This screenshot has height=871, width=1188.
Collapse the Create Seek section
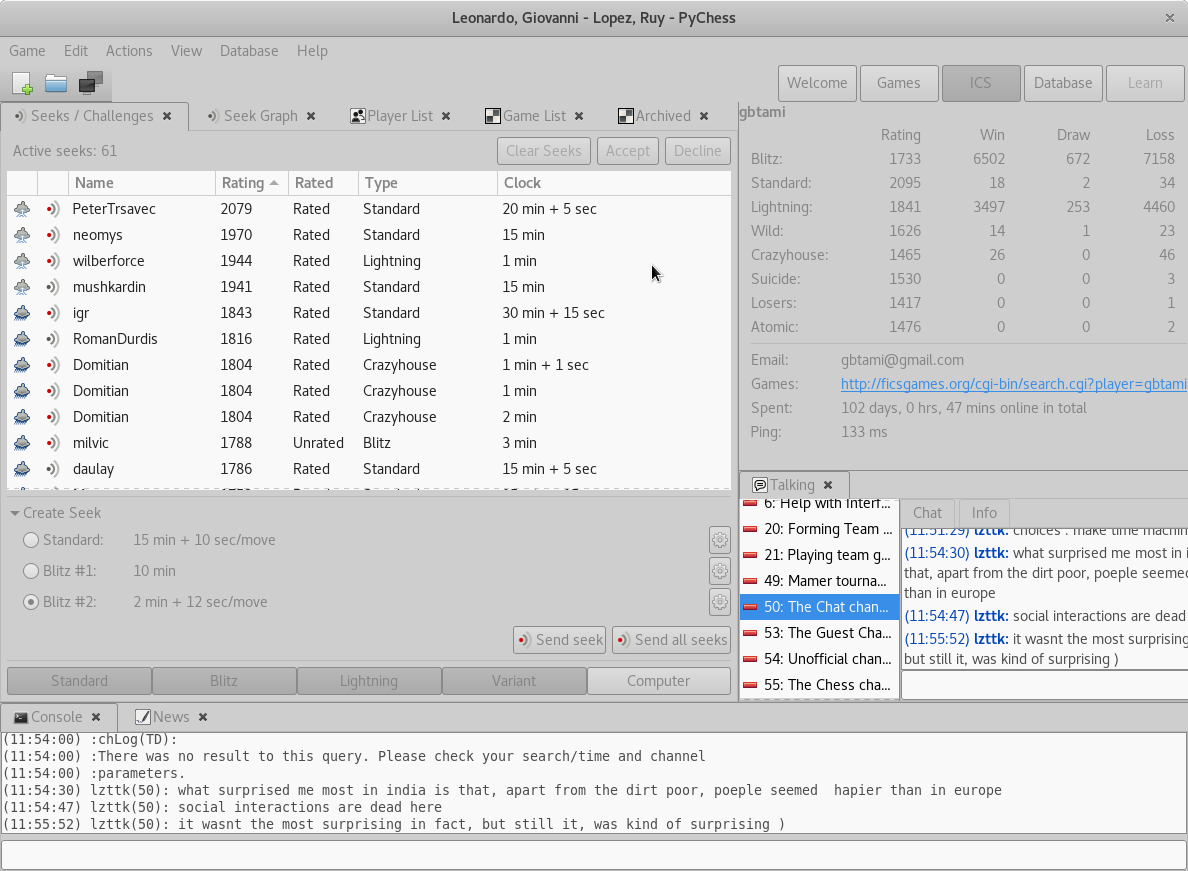14,512
